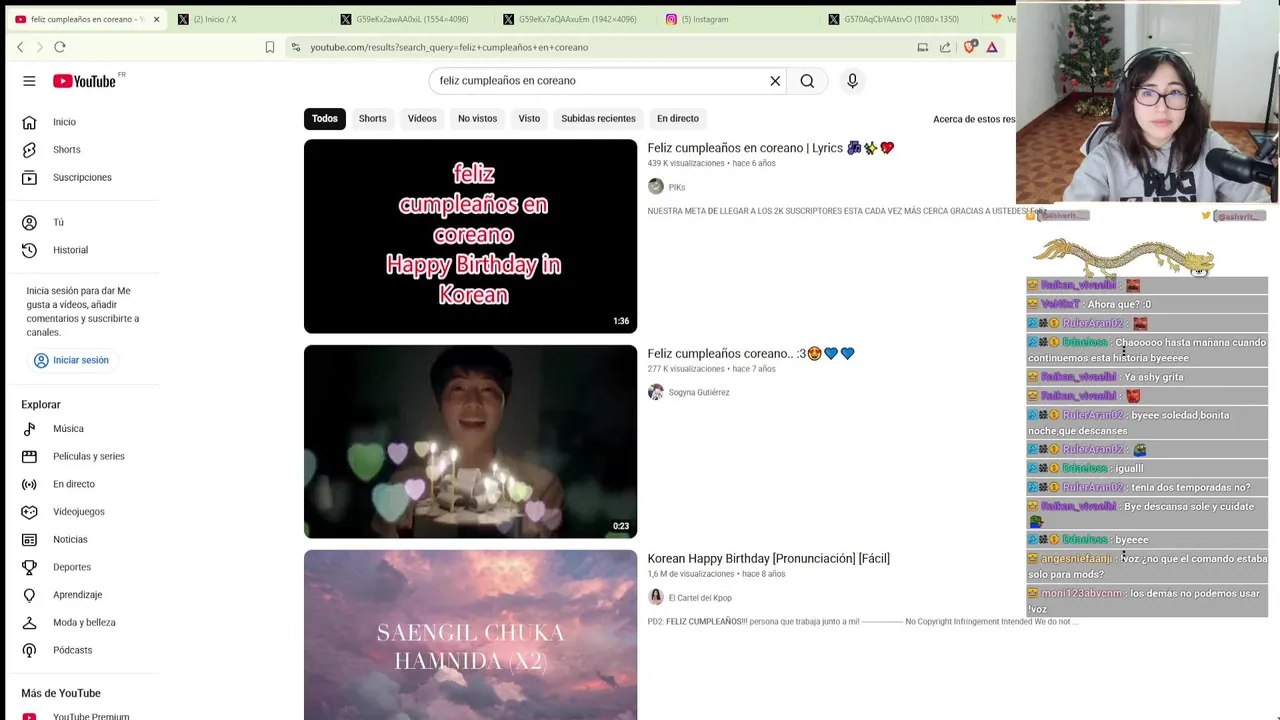Screen dimensions: 1280x720
Task: Select the Visto filter chip
Action: (x=529, y=119)
